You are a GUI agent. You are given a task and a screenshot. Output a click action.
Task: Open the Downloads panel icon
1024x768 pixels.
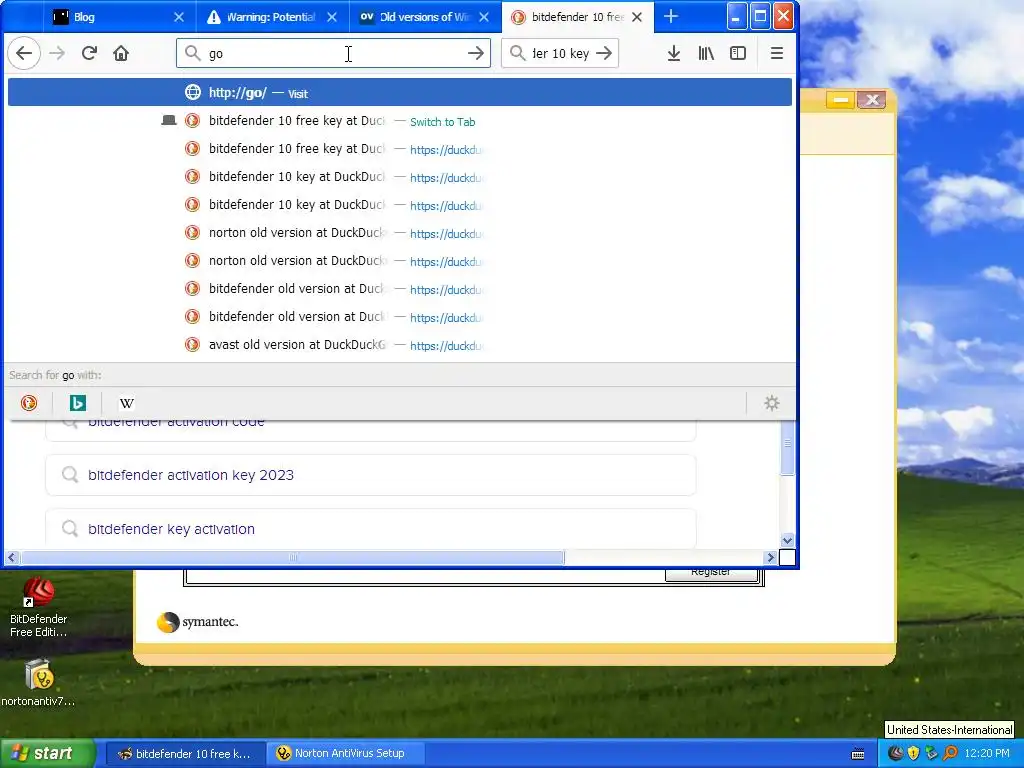pyautogui.click(x=674, y=54)
